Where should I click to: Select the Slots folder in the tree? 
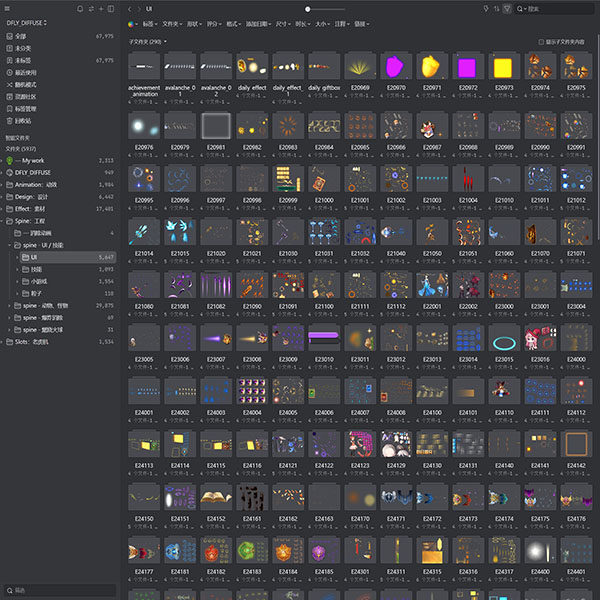(60, 342)
